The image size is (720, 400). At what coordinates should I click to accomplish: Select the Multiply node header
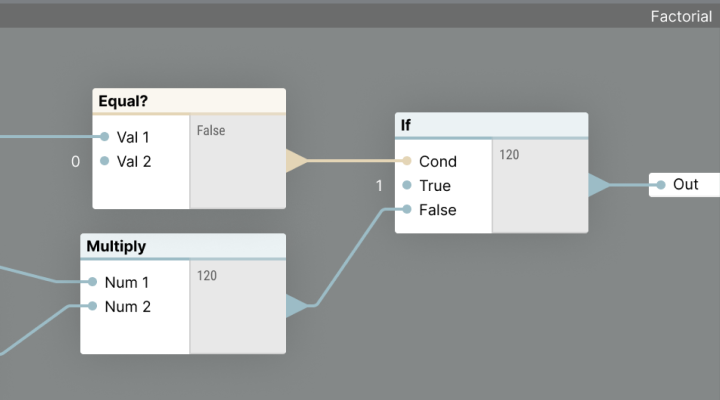point(182,246)
